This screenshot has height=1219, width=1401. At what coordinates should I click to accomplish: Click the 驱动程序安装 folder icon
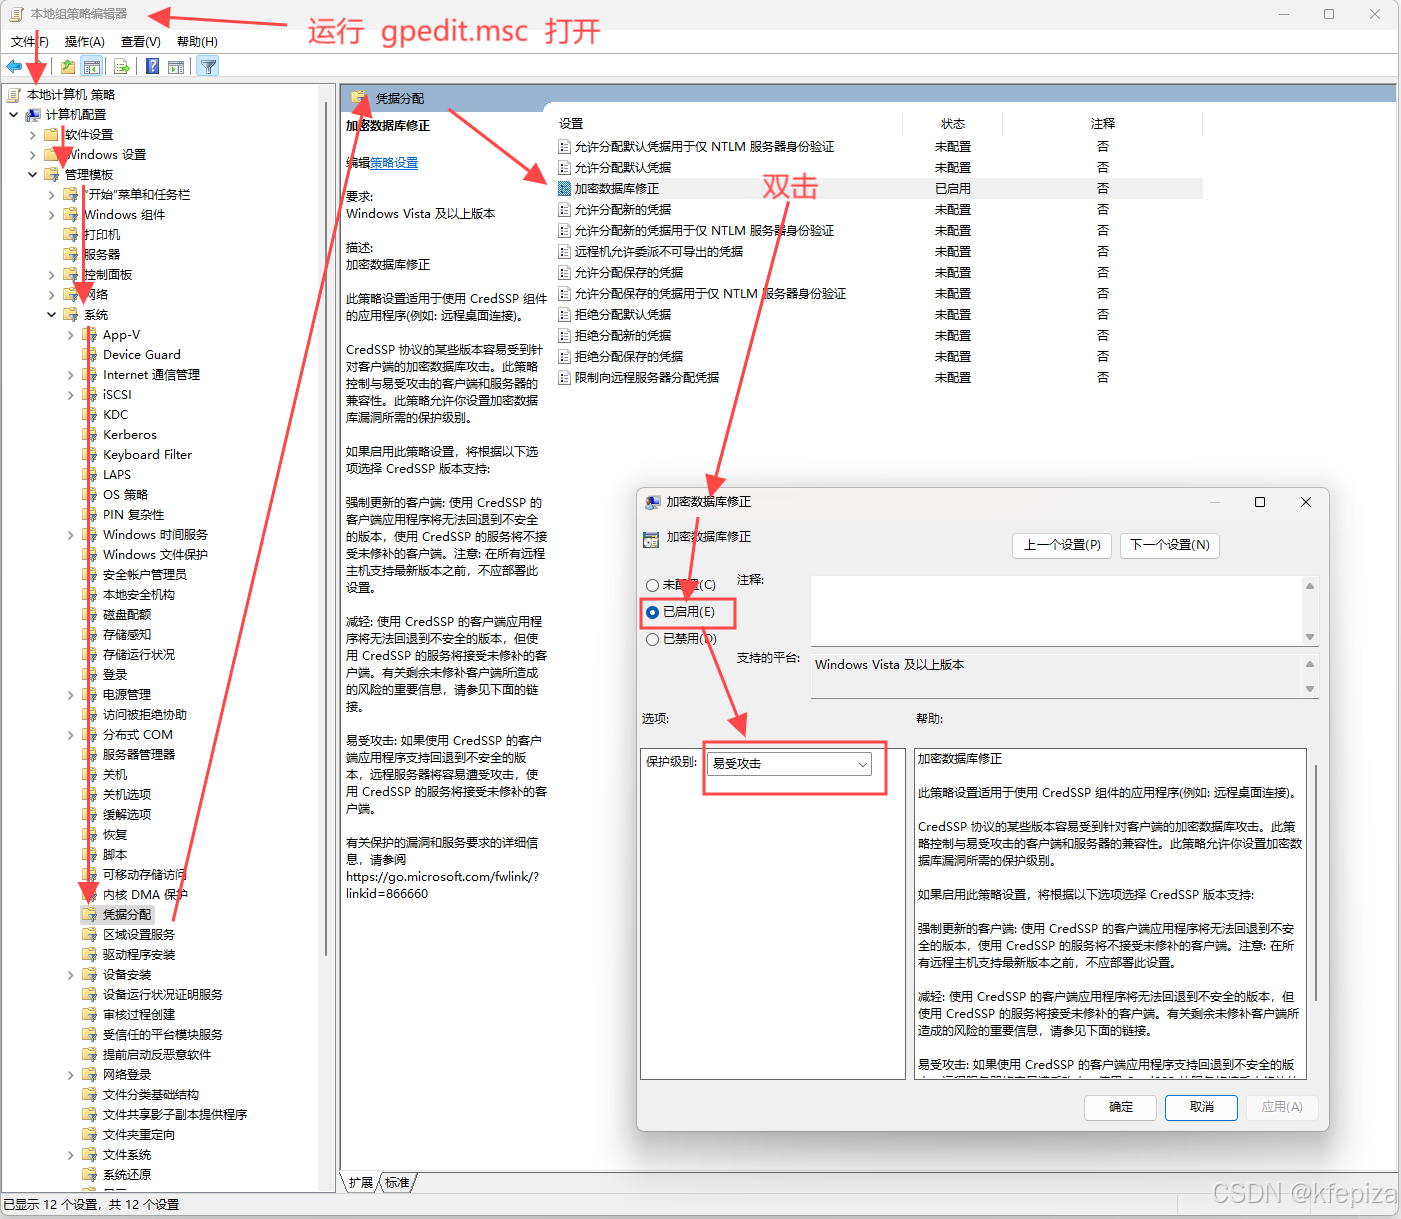[x=90, y=955]
